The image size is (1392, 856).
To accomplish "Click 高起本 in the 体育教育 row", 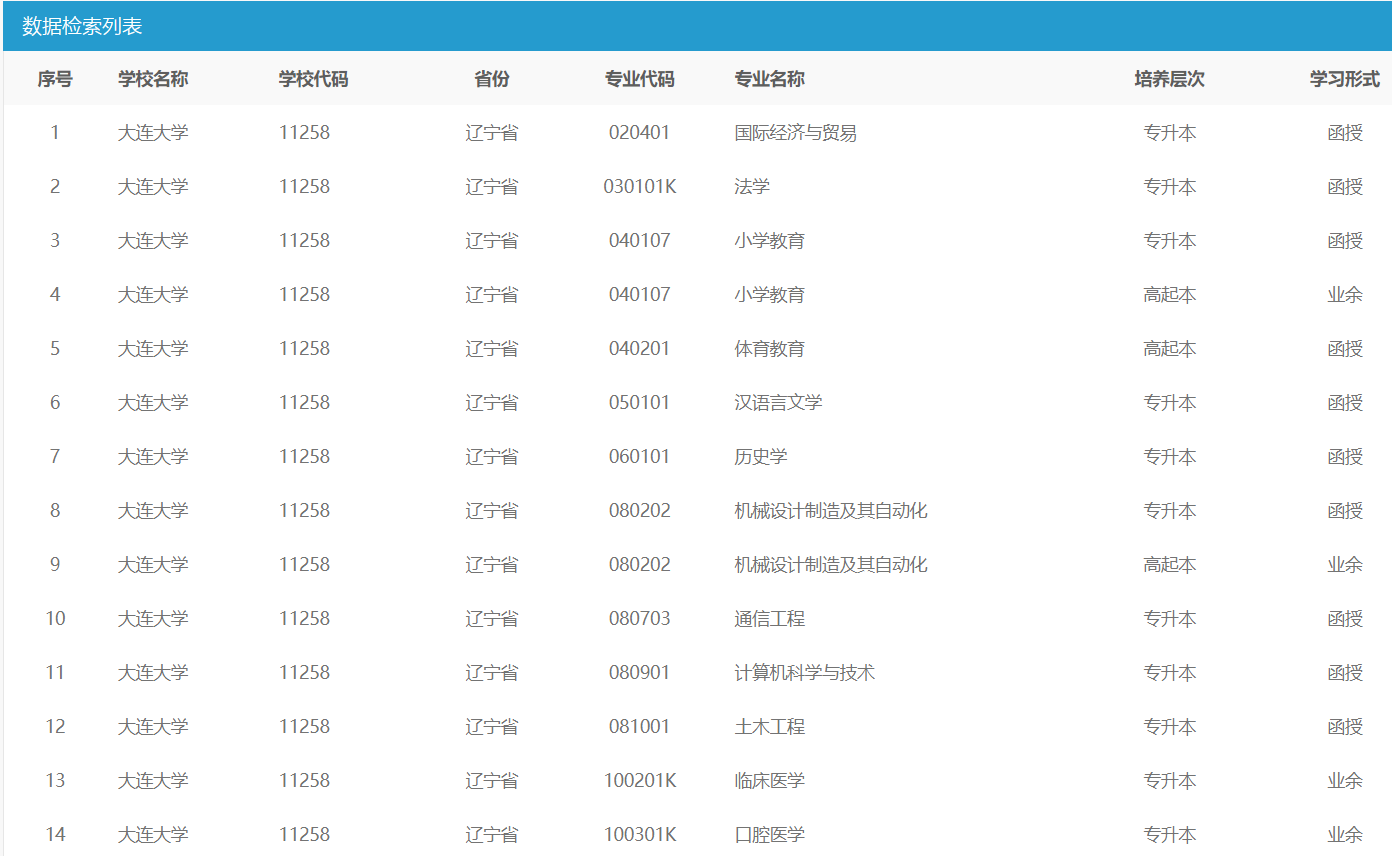I will click(1170, 349).
